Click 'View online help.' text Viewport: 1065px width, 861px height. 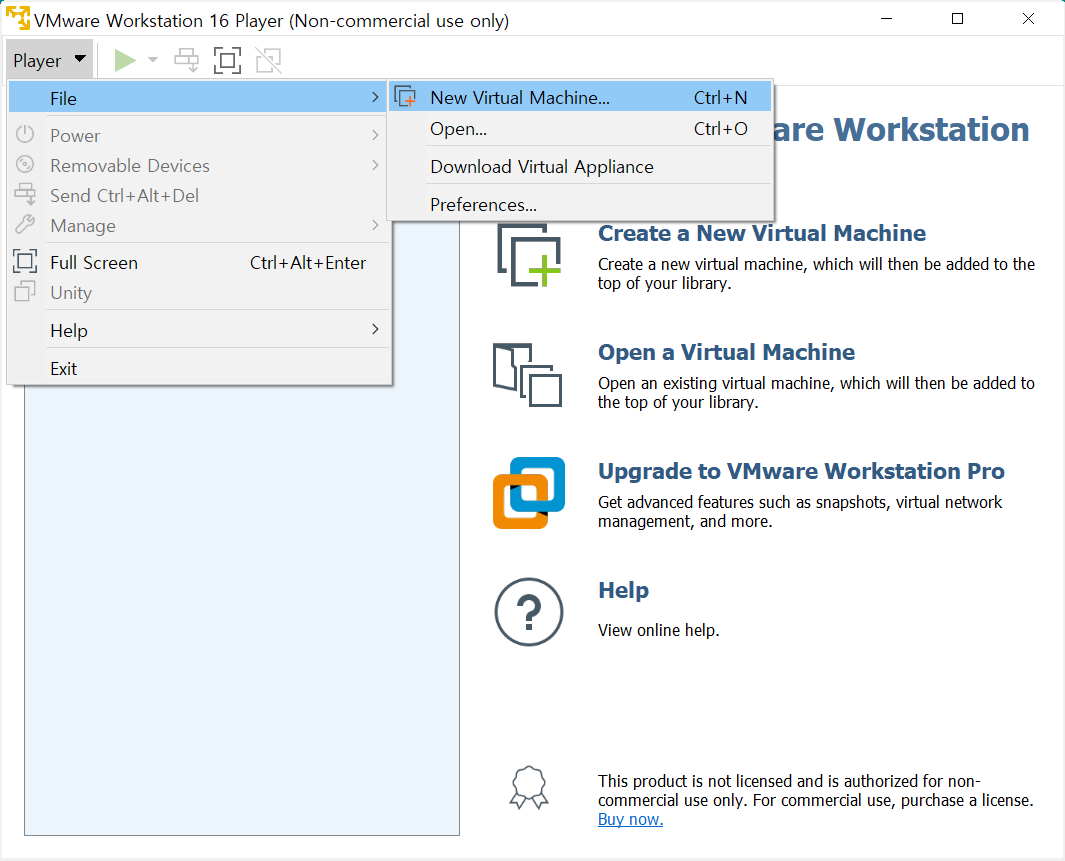click(x=658, y=630)
